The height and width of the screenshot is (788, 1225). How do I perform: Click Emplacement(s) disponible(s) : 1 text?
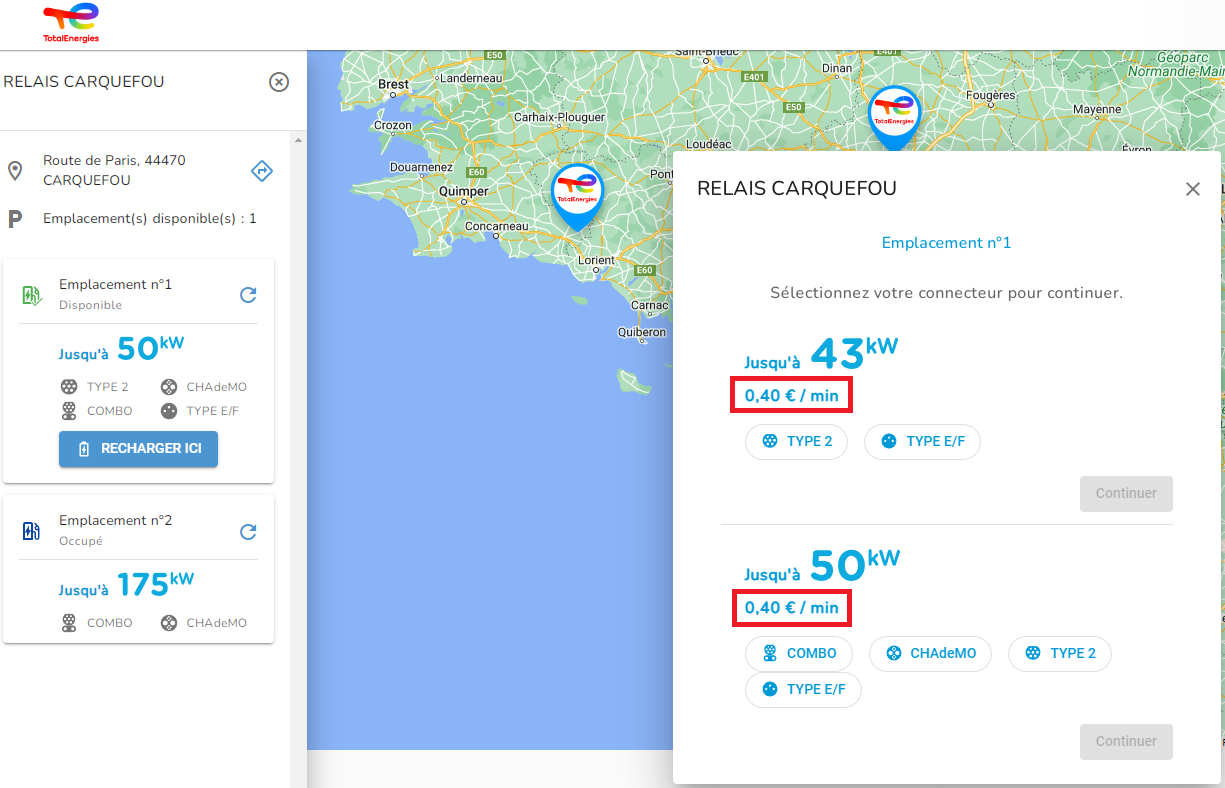[150, 218]
